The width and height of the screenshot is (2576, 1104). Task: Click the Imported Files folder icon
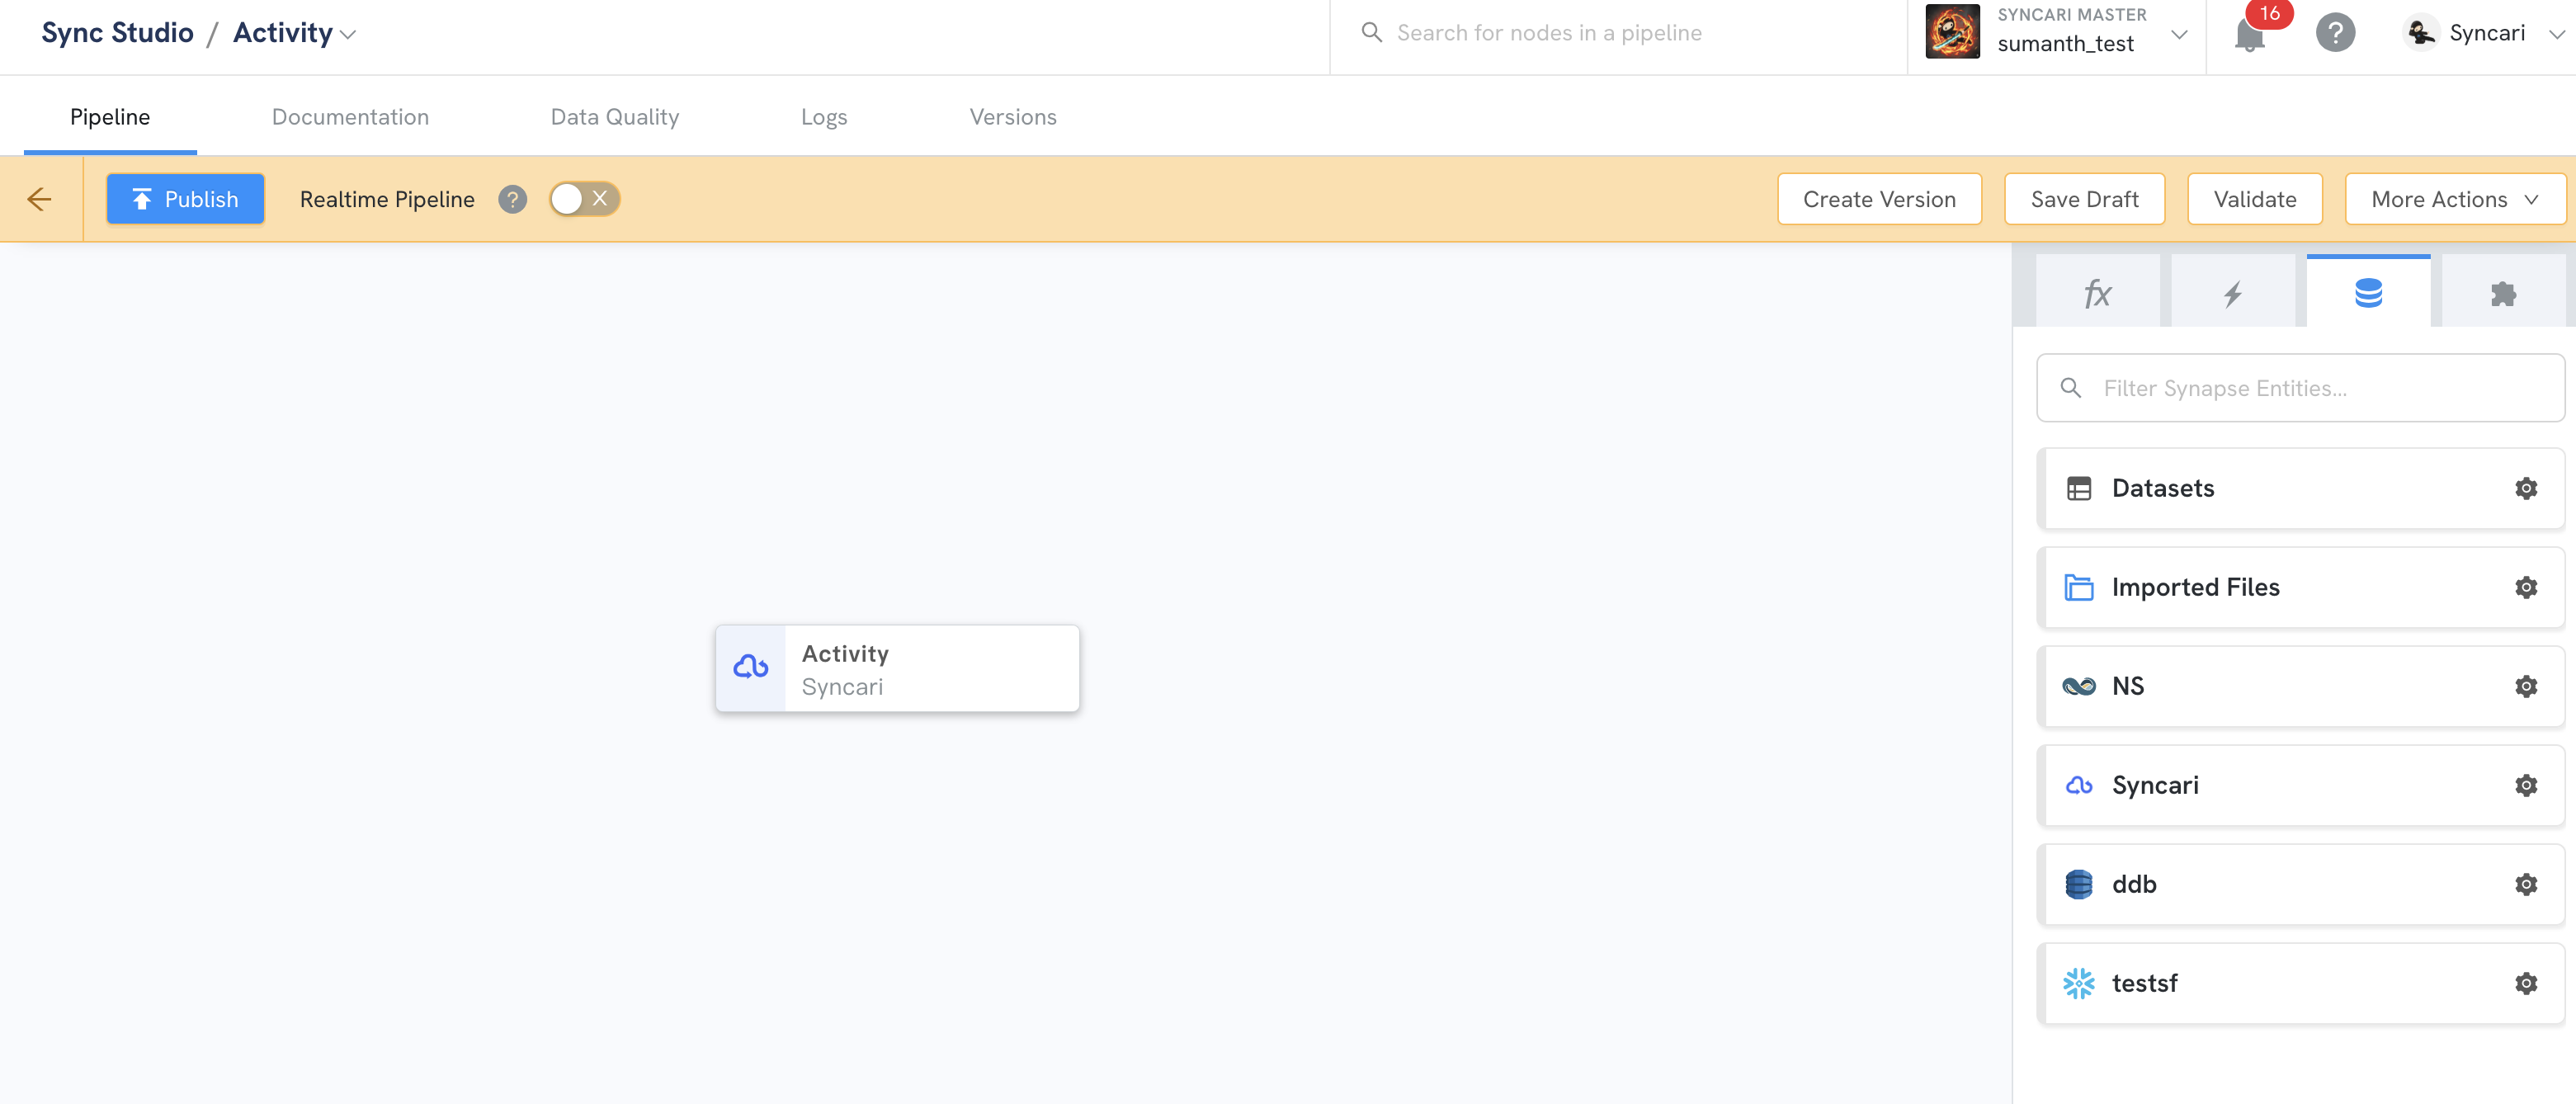(x=2078, y=587)
